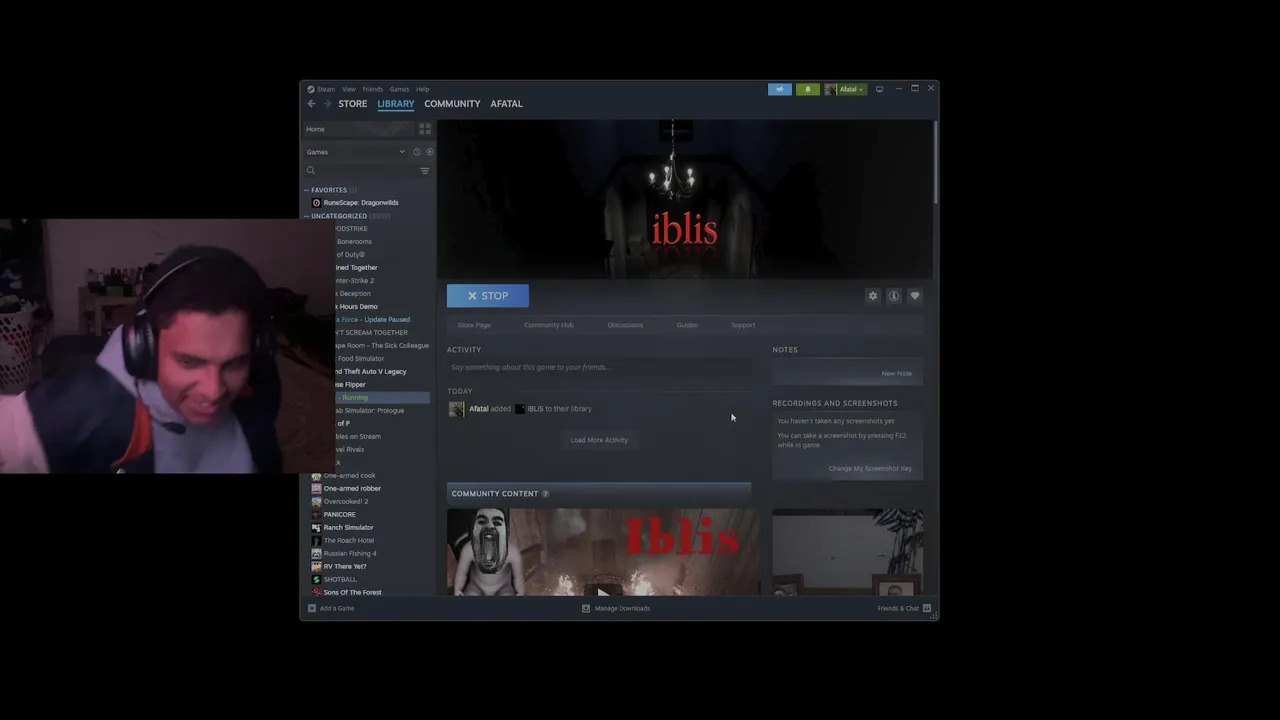The width and height of the screenshot is (1280, 720).
Task: Open the Store Page link
Action: 474,325
